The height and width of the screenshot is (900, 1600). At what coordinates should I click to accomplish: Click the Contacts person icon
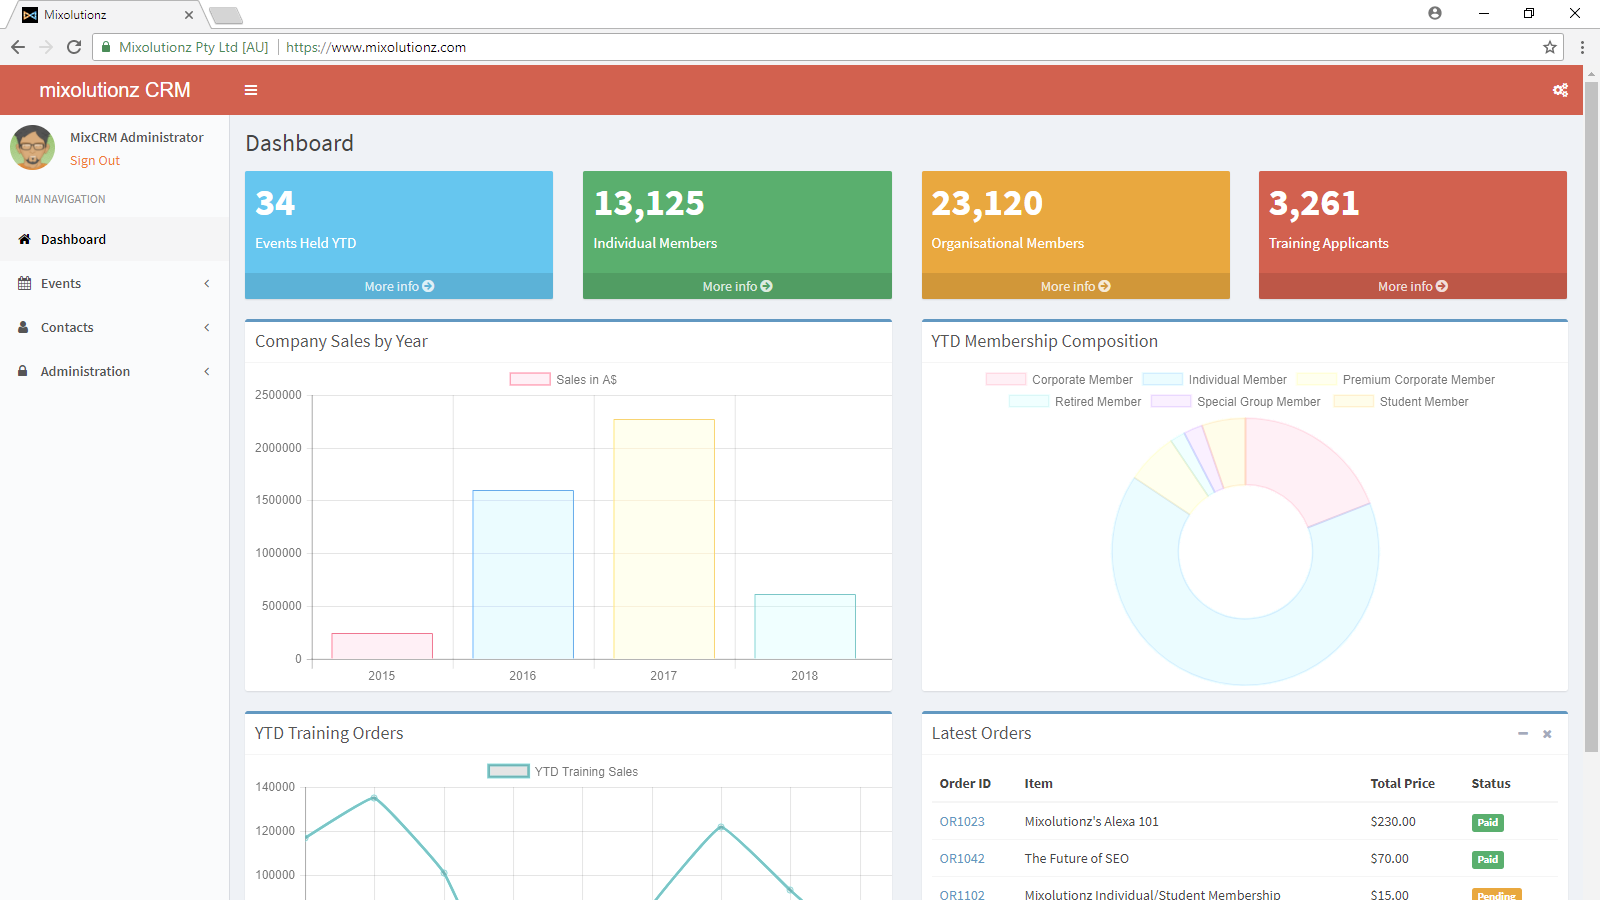[24, 327]
